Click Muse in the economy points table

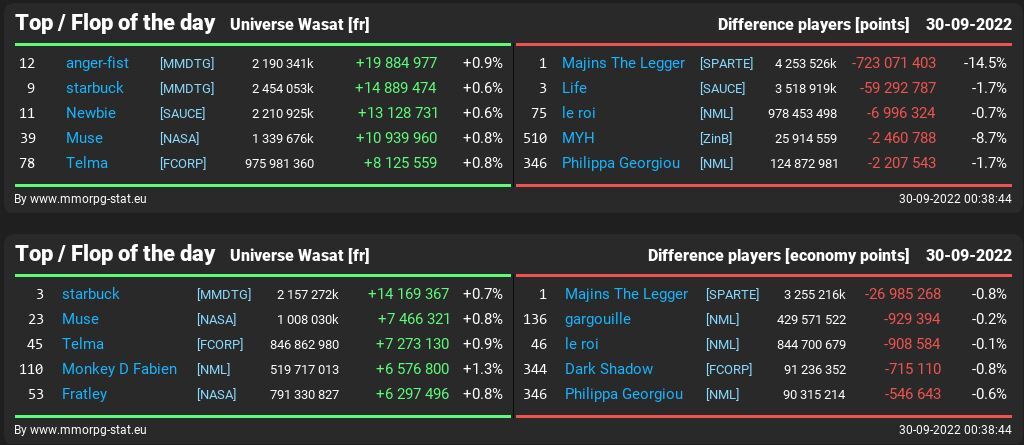click(80, 319)
